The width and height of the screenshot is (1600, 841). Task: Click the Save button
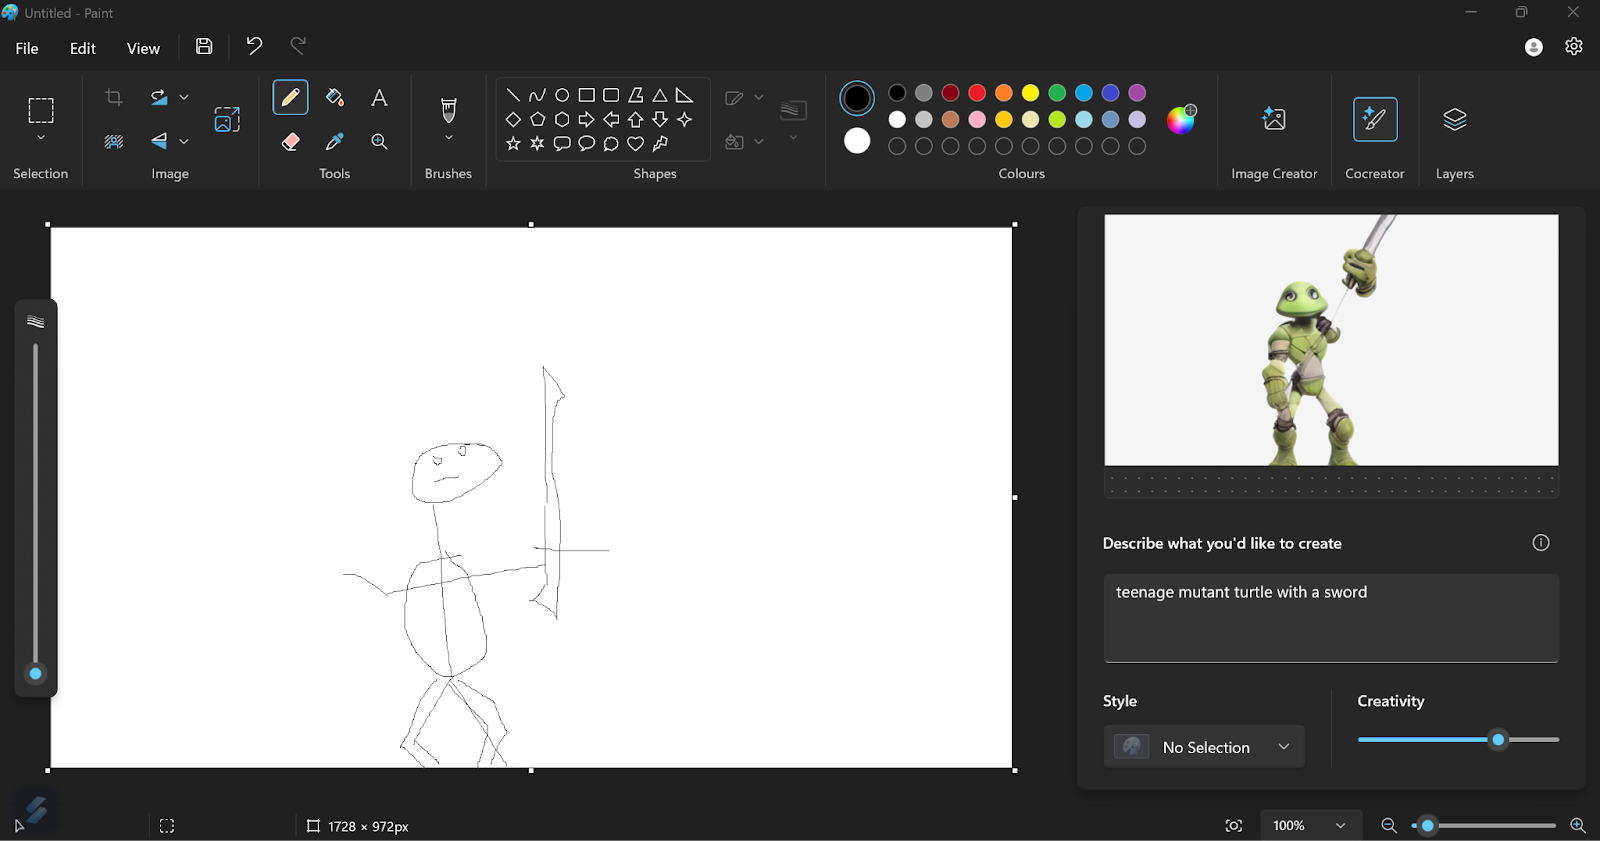(x=204, y=46)
